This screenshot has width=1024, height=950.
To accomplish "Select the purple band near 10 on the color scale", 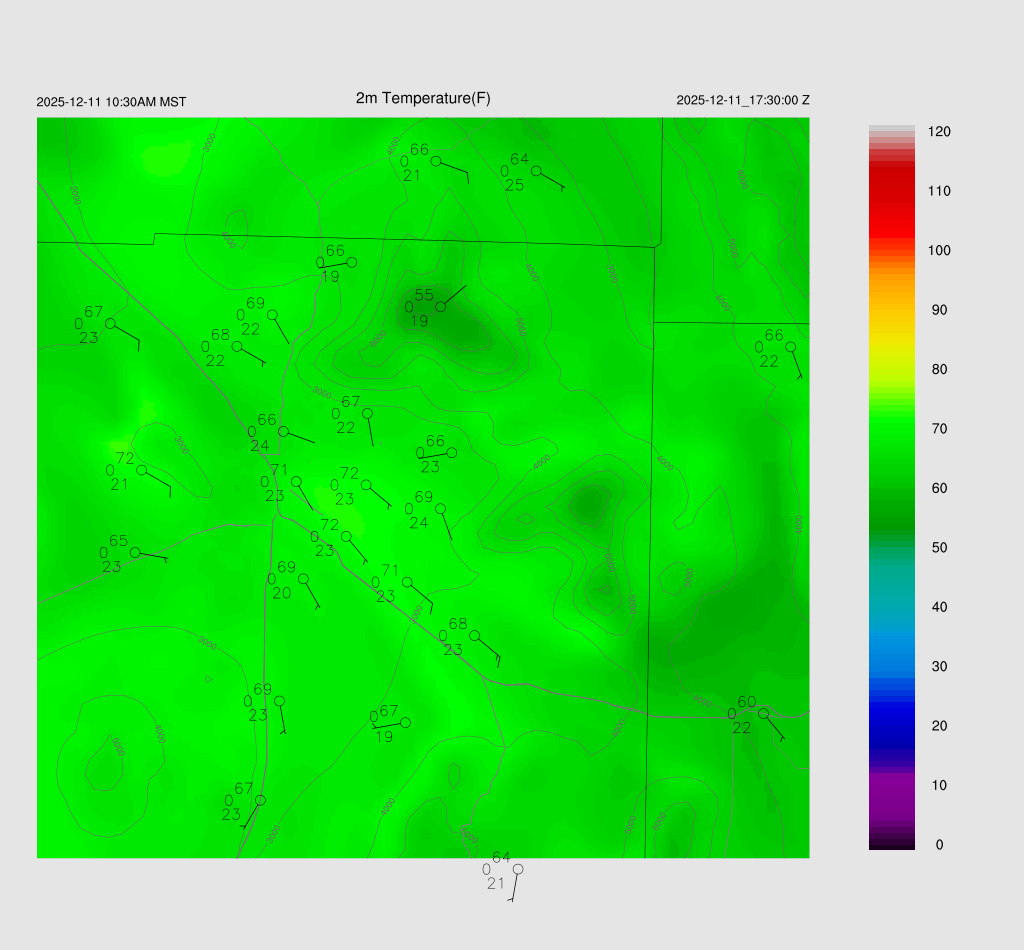I will click(x=891, y=787).
